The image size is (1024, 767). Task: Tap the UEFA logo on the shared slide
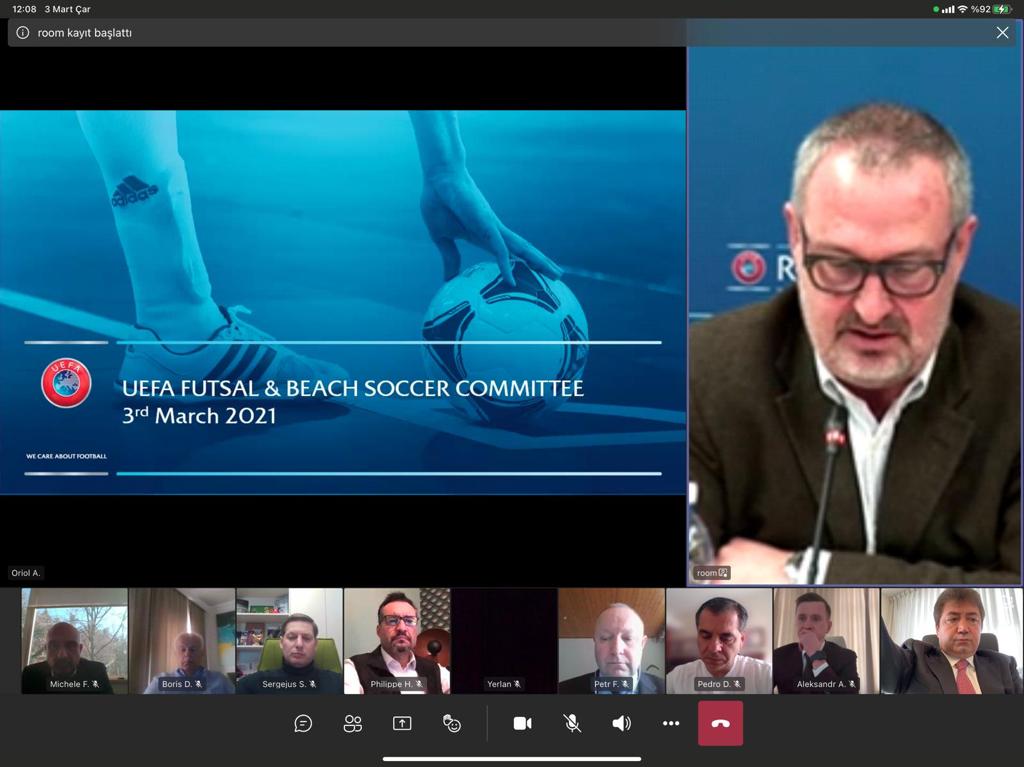(66, 383)
